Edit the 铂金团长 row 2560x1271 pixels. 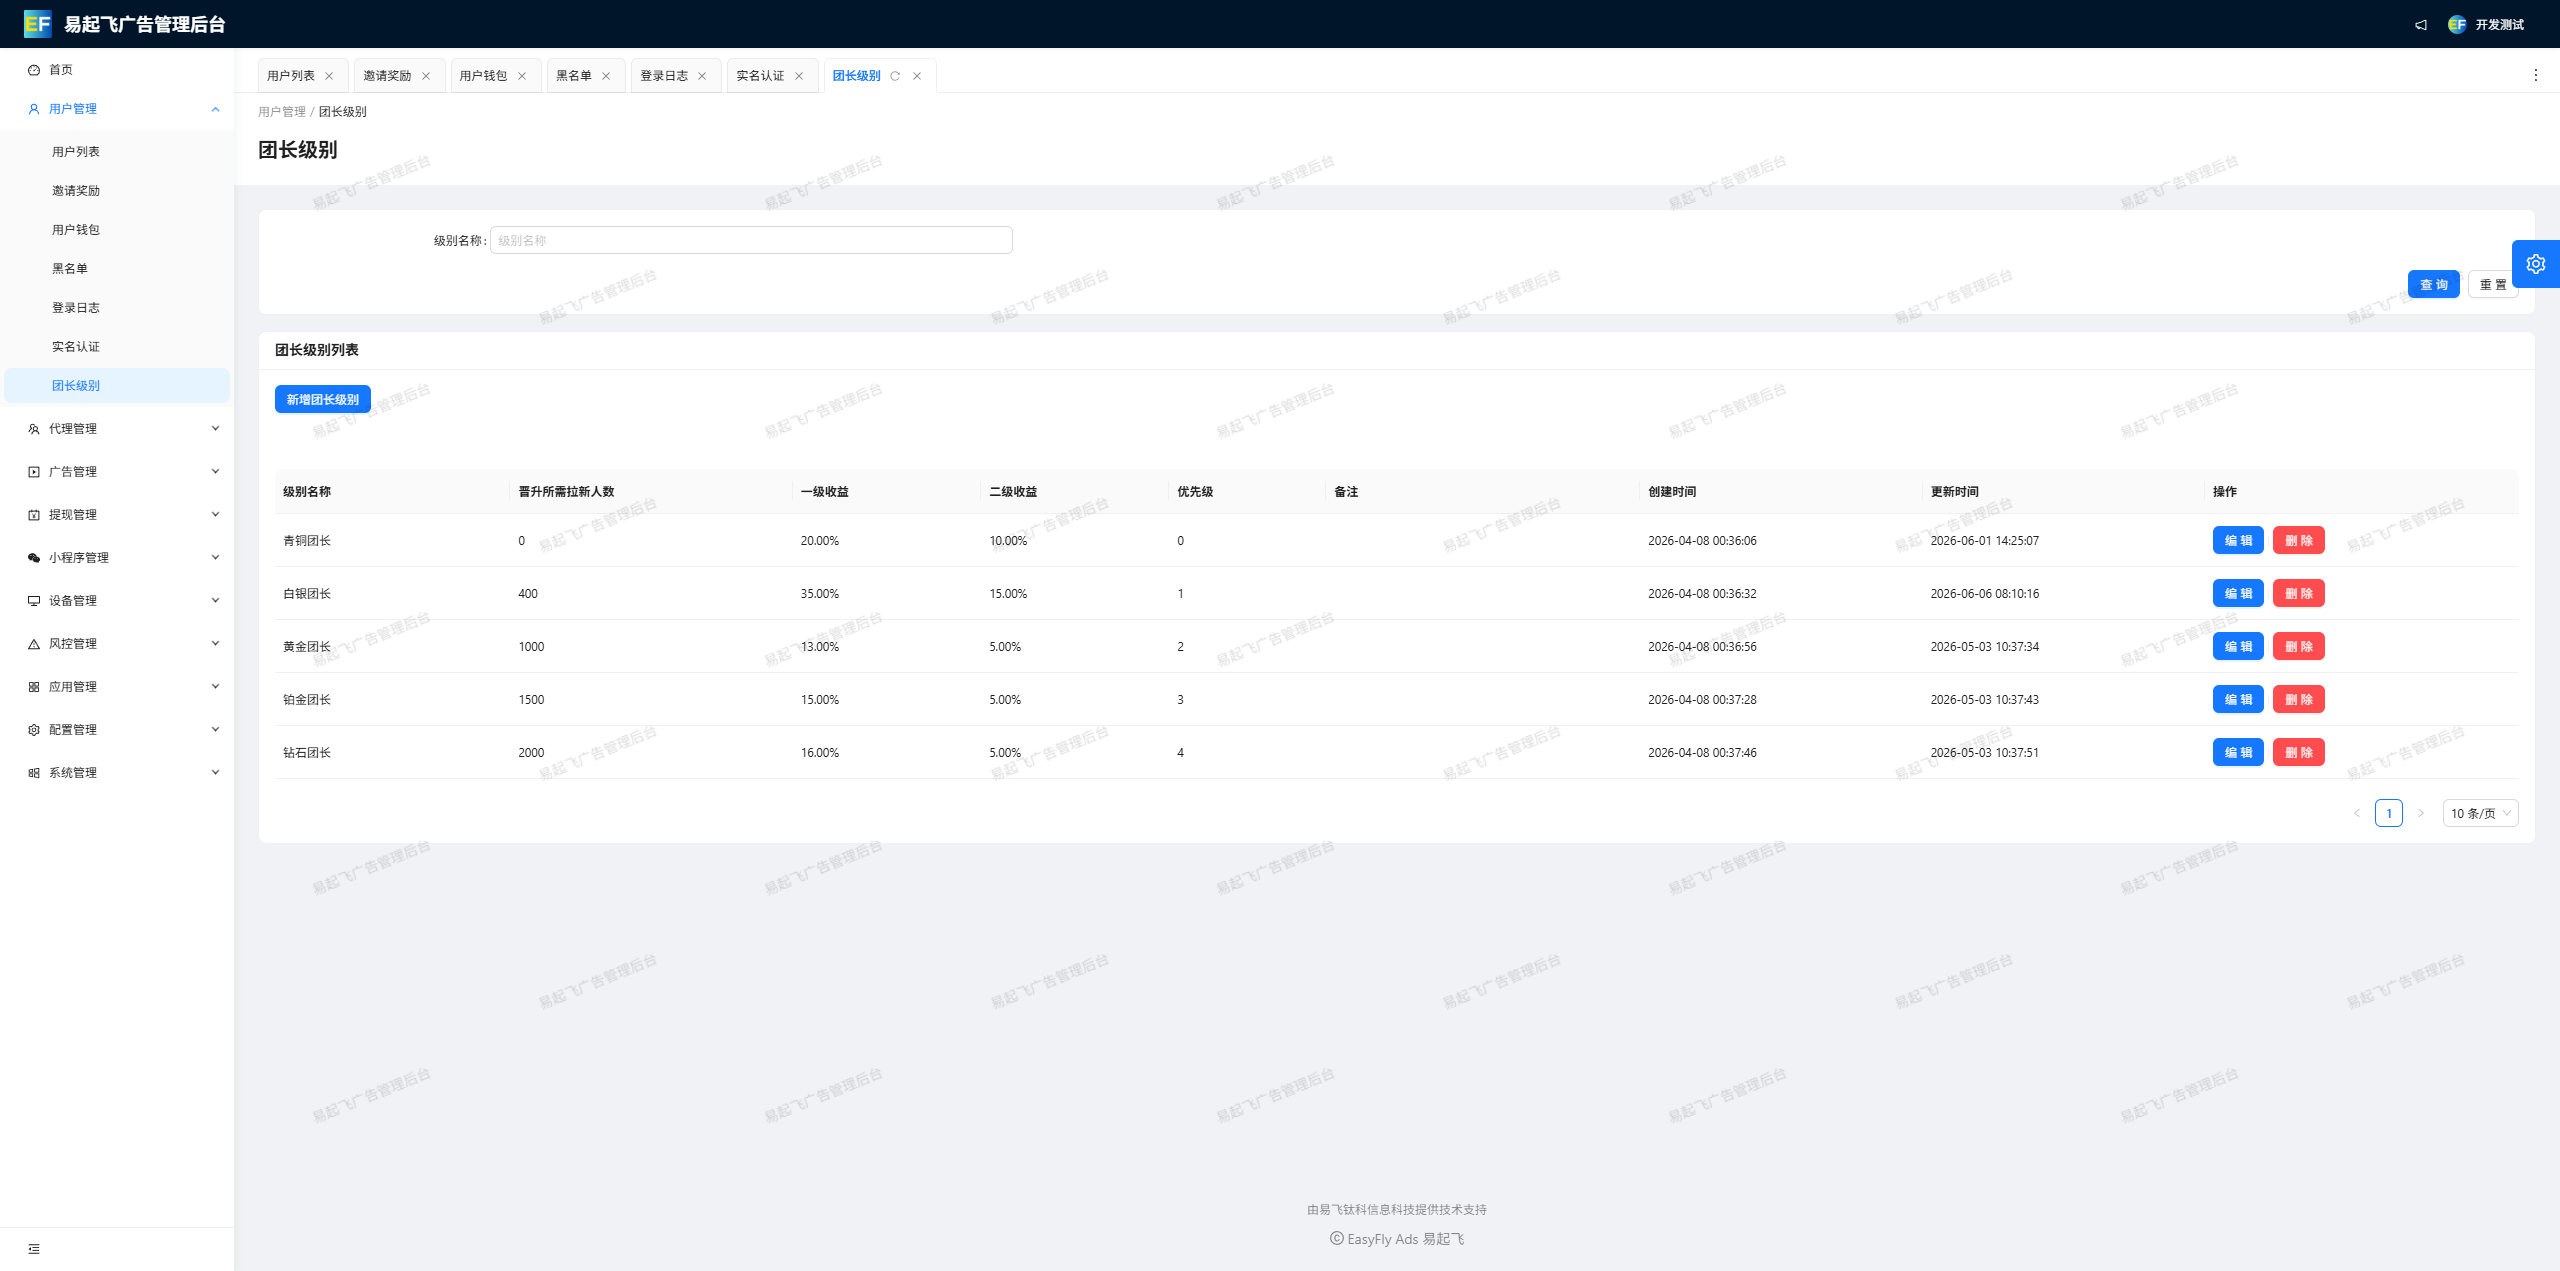point(2238,700)
